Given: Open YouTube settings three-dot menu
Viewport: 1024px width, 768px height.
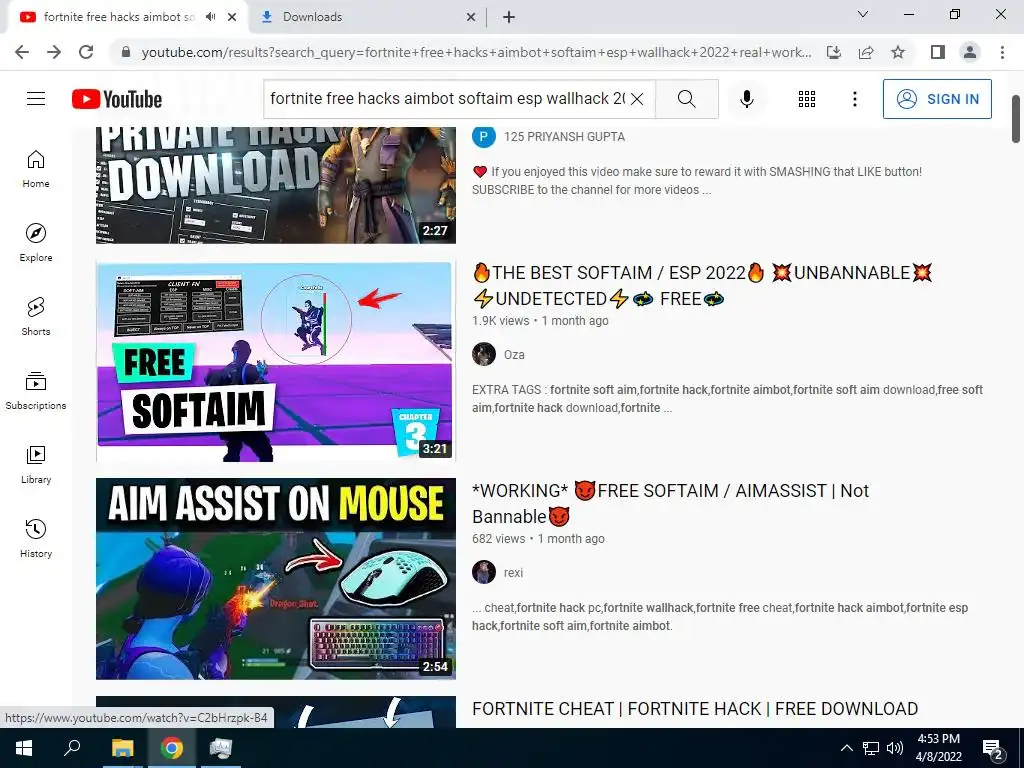Looking at the screenshot, I should (x=854, y=99).
